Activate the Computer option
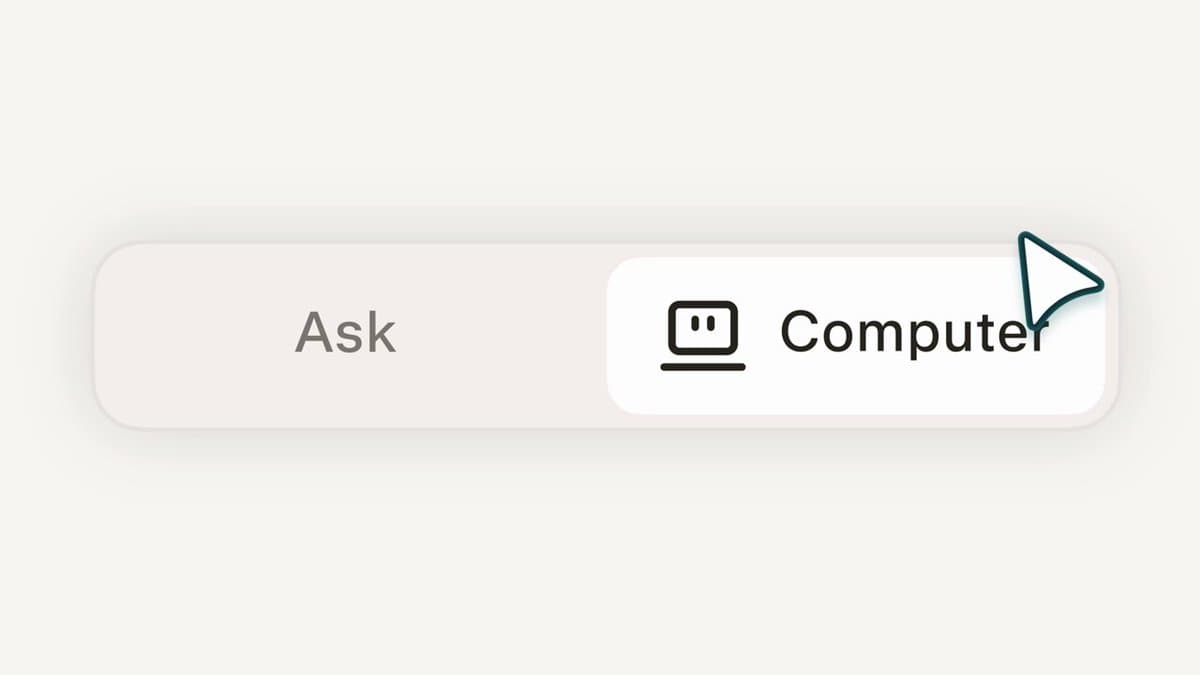 (855, 335)
